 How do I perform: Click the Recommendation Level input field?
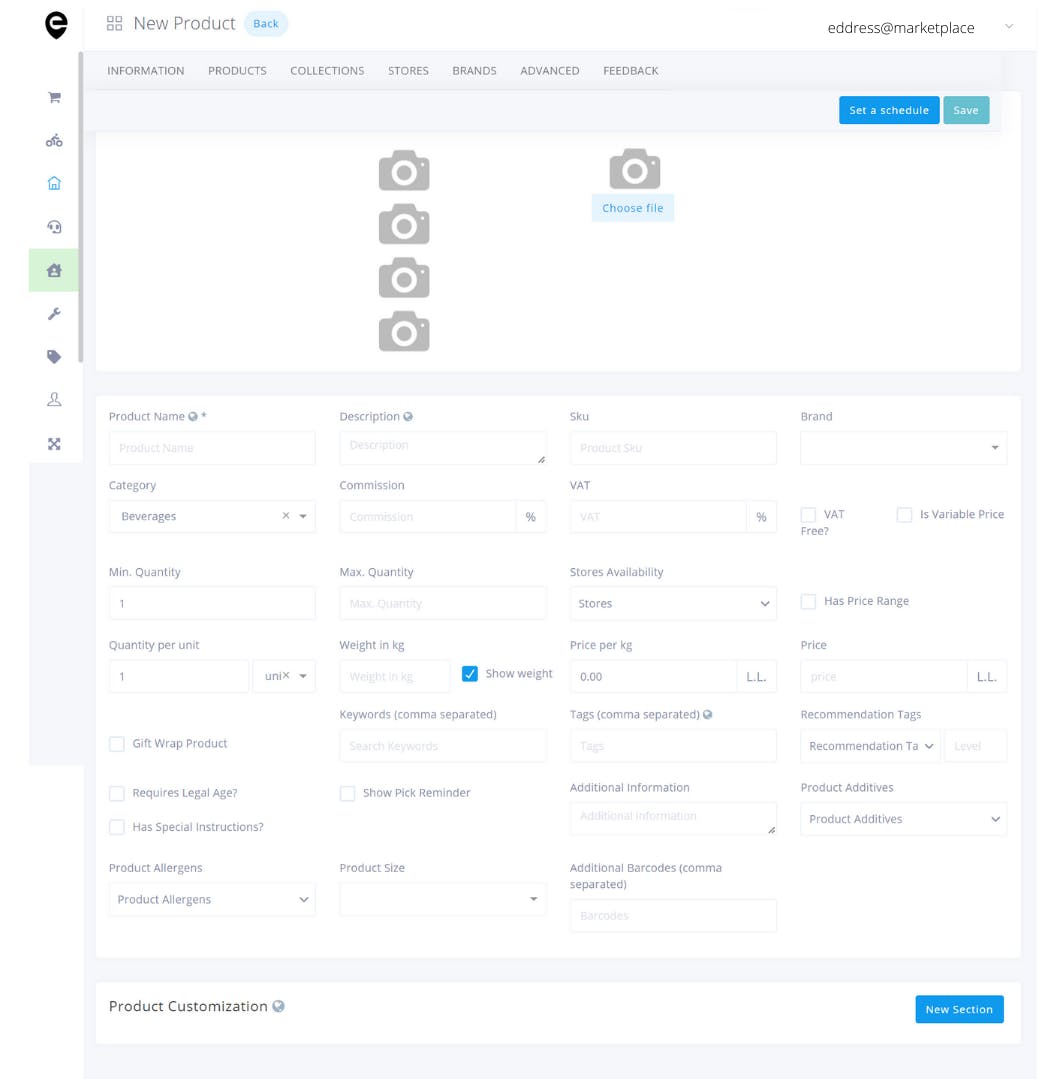(976, 746)
